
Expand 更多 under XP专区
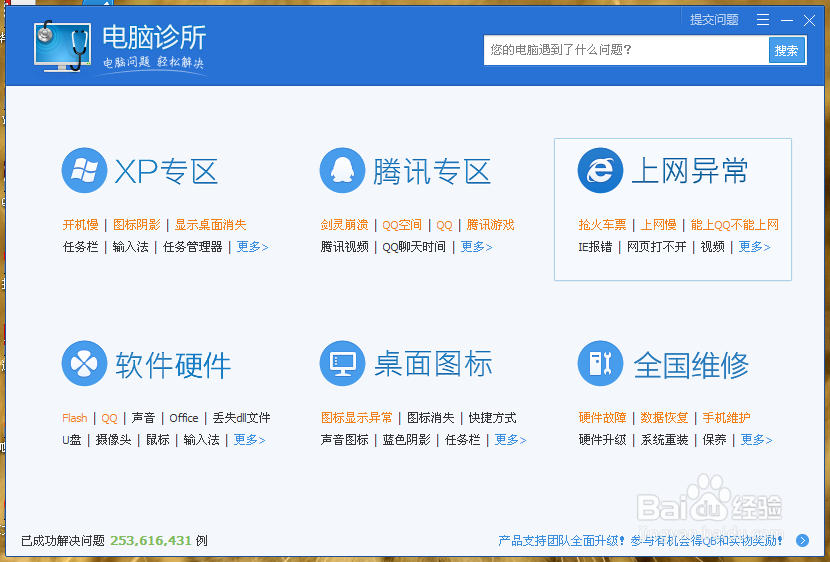252,247
